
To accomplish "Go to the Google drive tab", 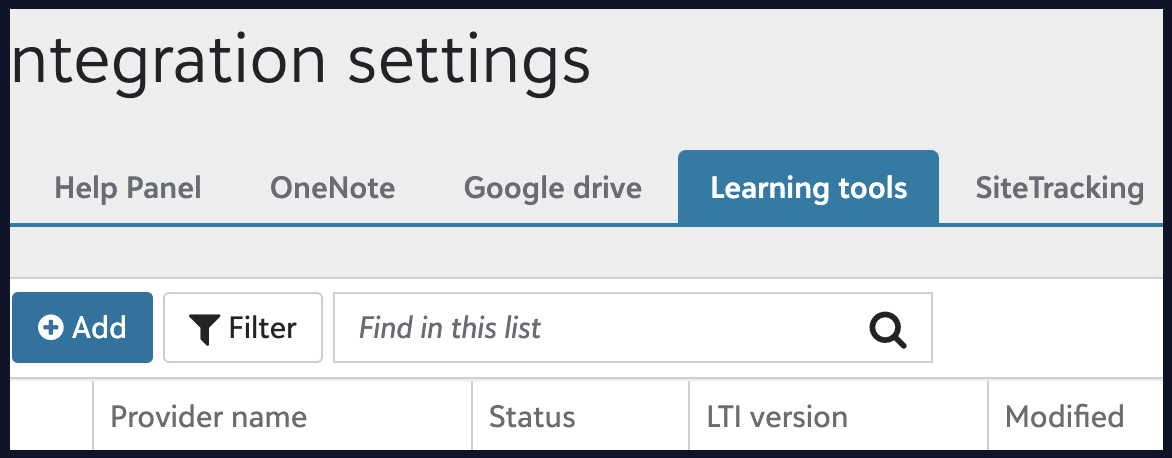I will click(553, 188).
